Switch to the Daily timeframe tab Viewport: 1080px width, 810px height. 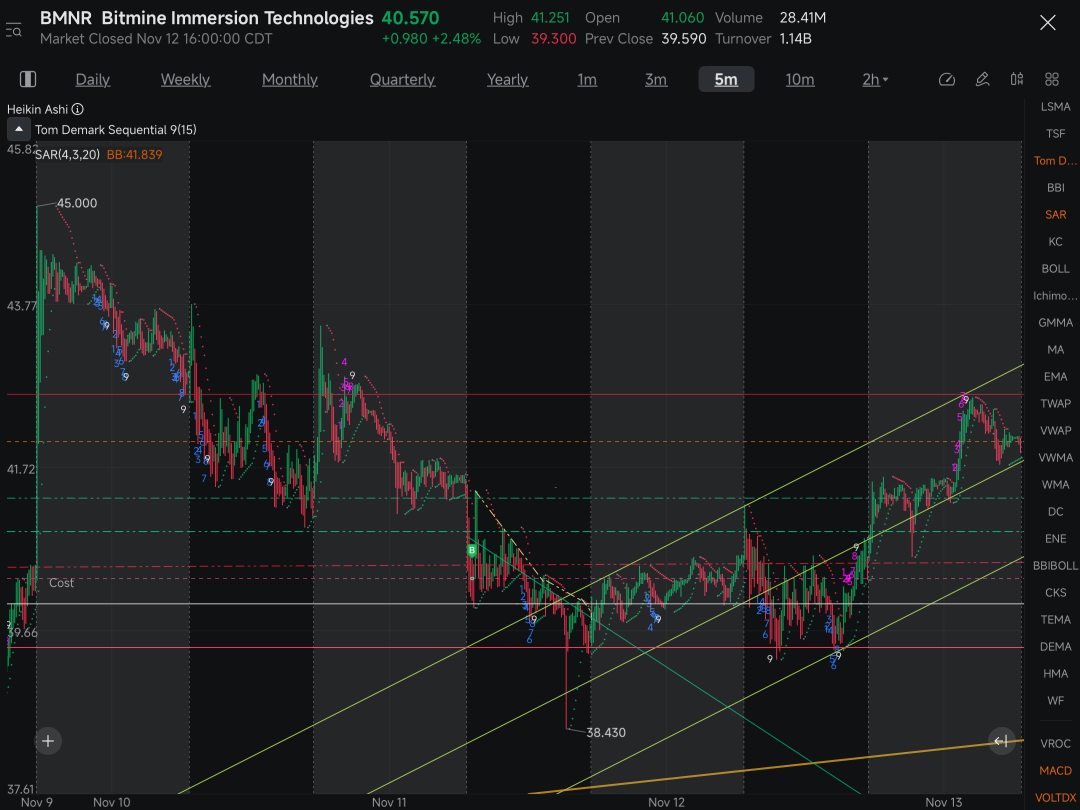[93, 79]
